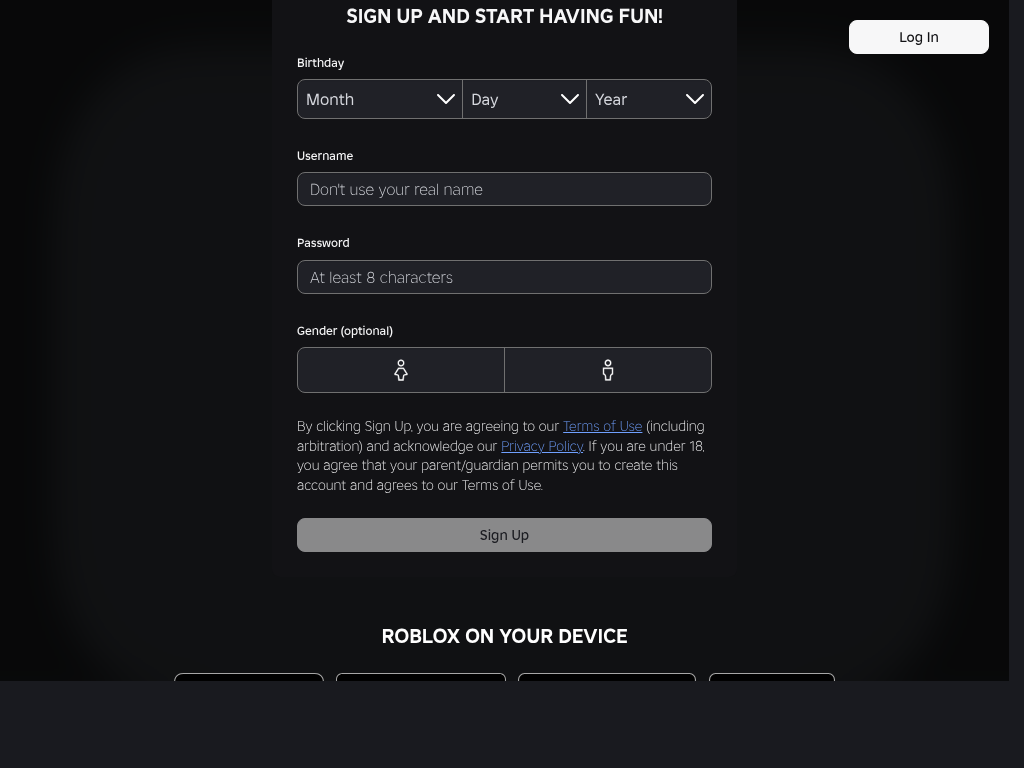
Task: Click the Log In button
Action: pos(918,37)
